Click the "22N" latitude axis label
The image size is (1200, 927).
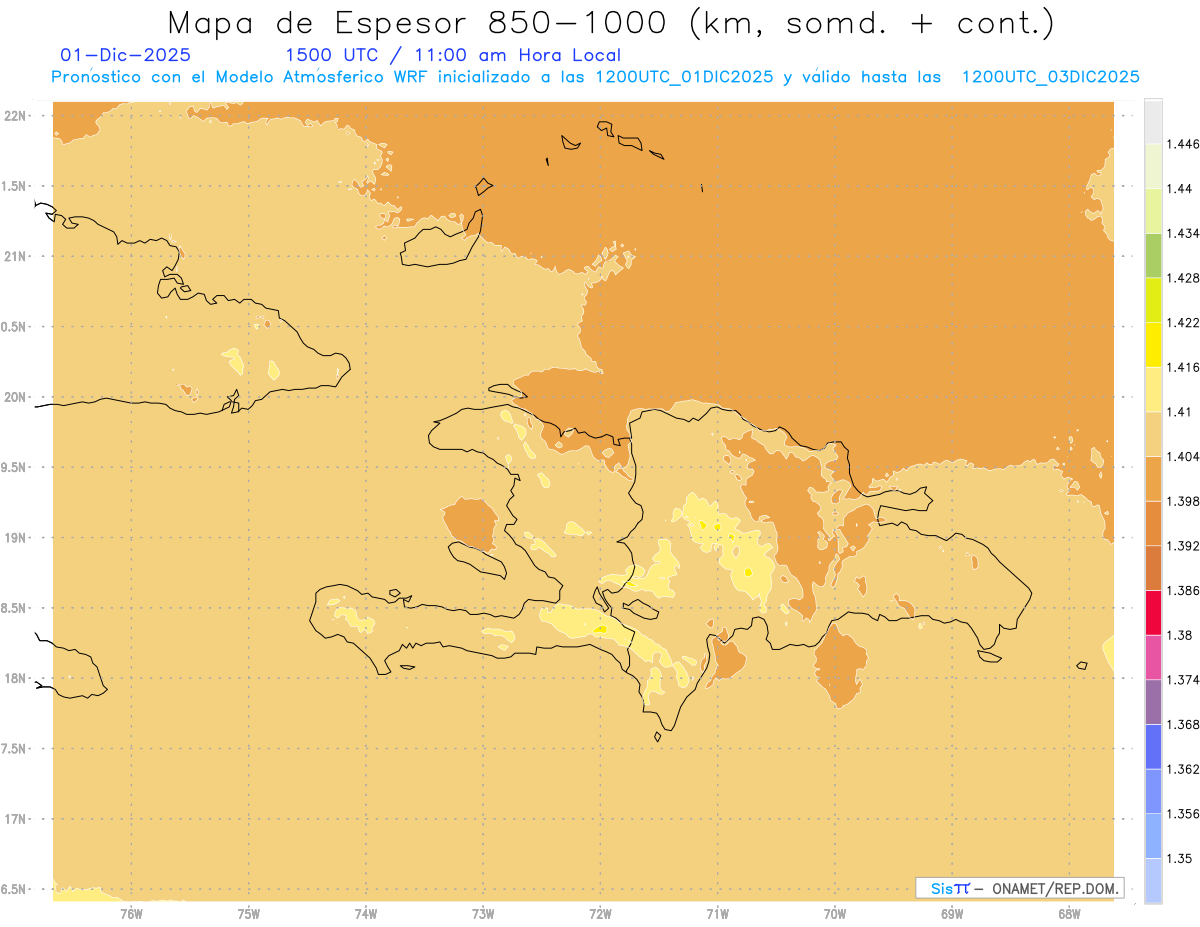17,116
